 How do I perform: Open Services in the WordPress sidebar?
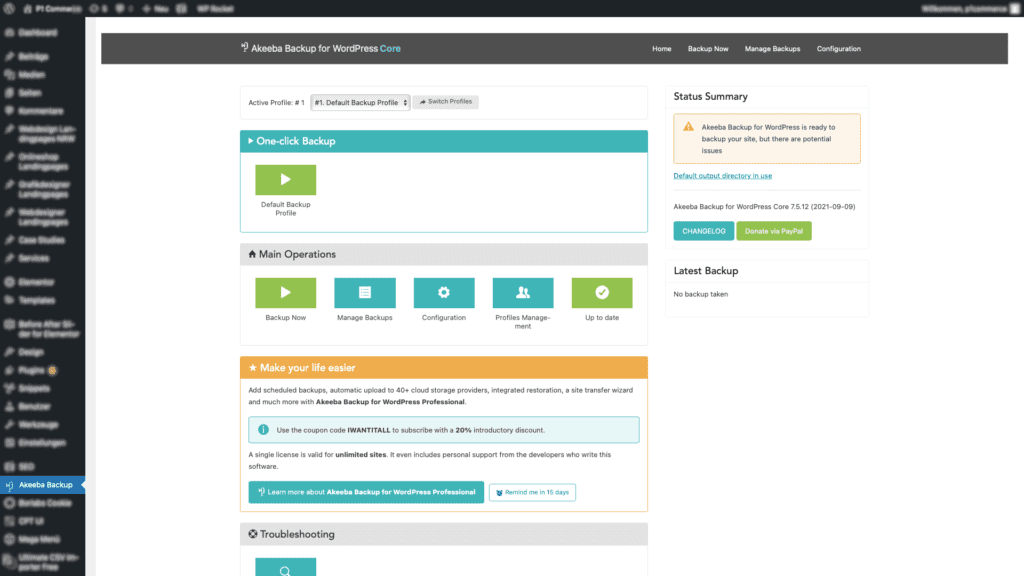point(33,259)
